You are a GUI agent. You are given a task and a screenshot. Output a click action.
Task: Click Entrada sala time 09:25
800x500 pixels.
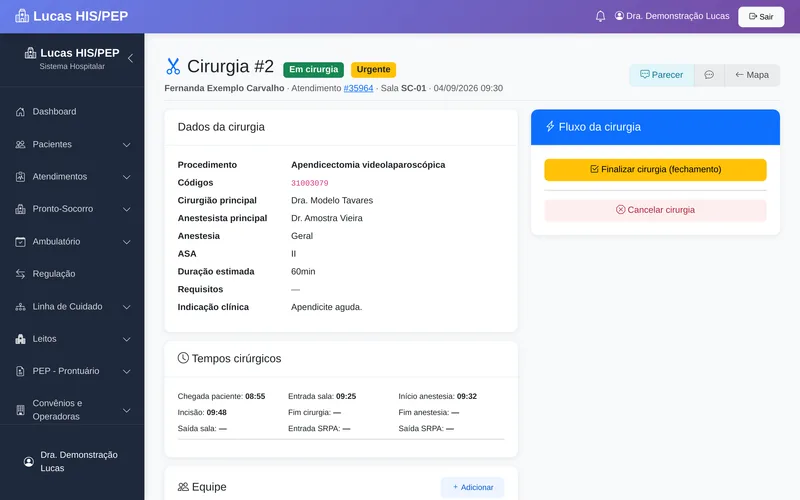(x=346, y=396)
